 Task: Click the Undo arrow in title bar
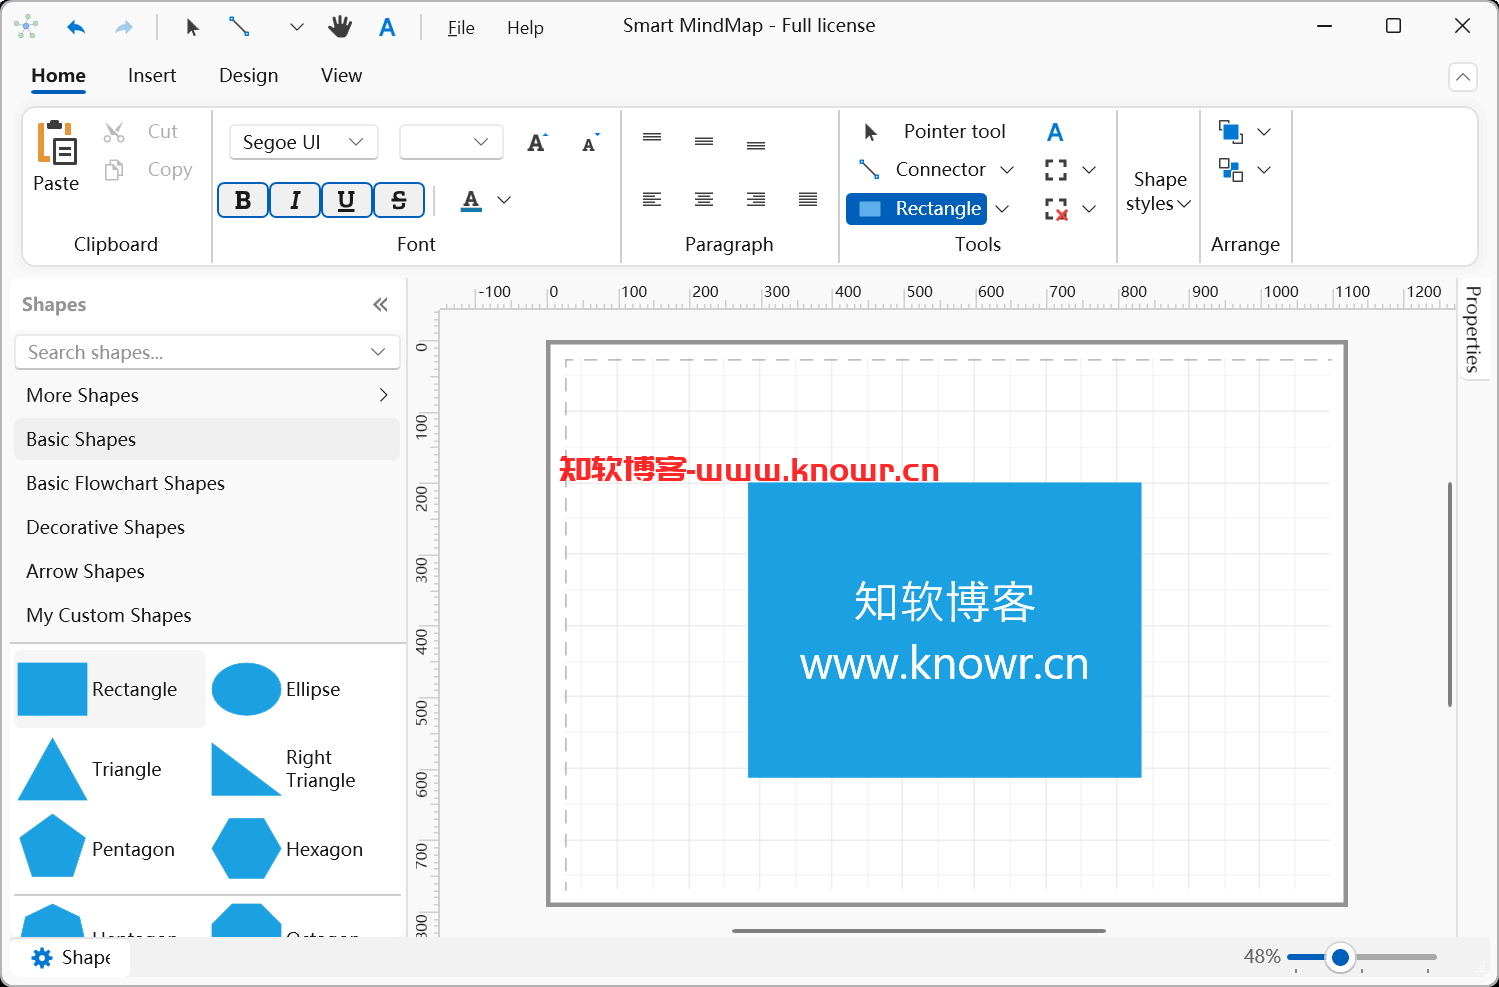click(76, 27)
